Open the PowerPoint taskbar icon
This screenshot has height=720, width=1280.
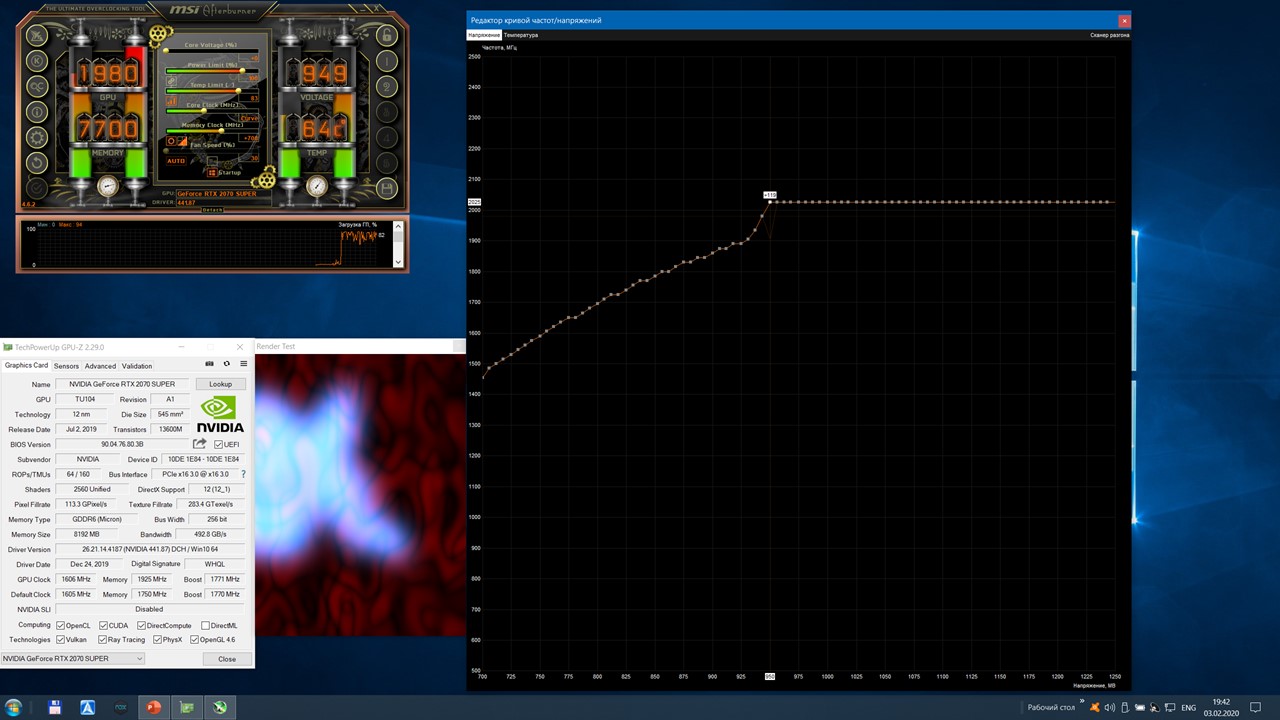point(154,707)
